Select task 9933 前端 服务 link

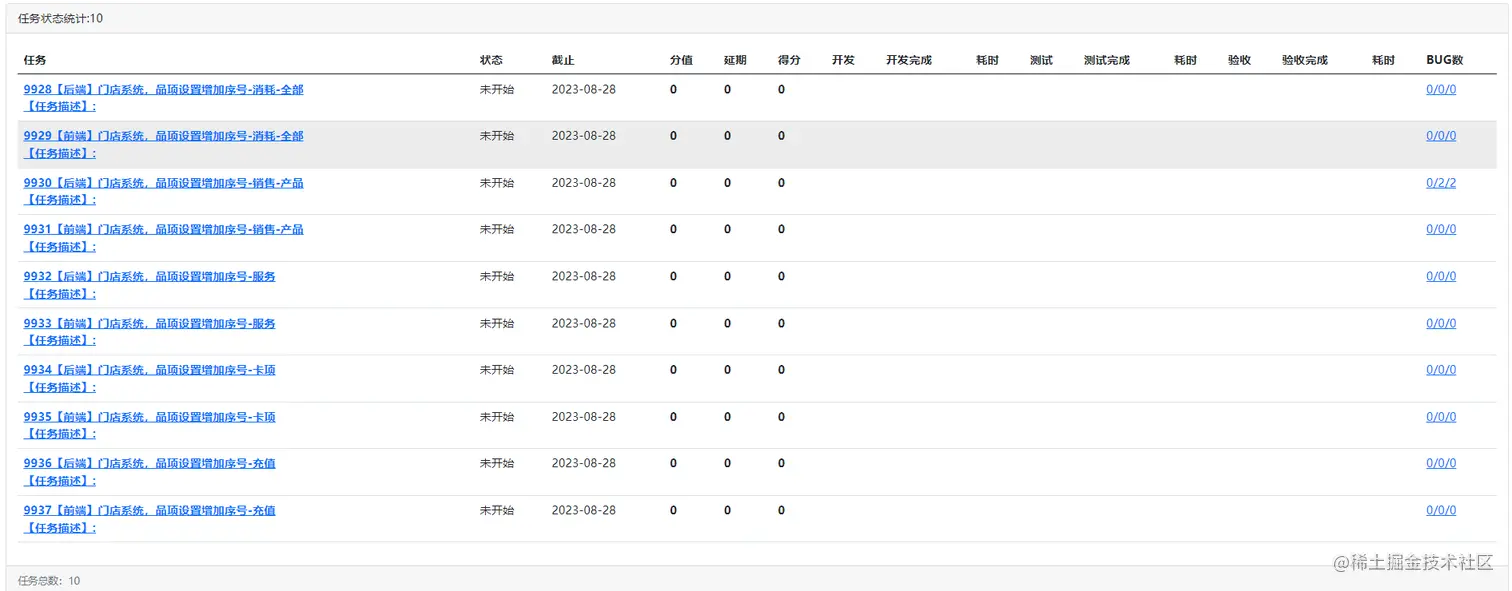[149, 323]
